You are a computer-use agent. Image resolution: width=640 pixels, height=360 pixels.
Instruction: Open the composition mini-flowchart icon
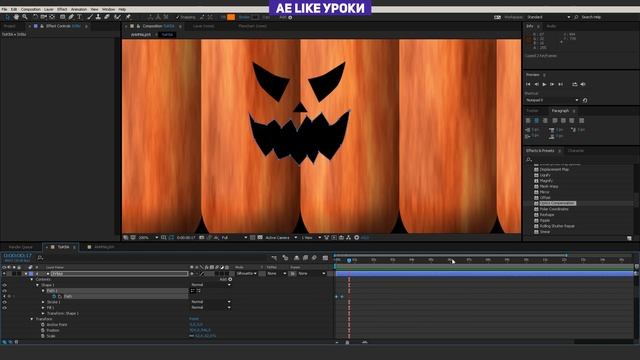[x=274, y=258]
